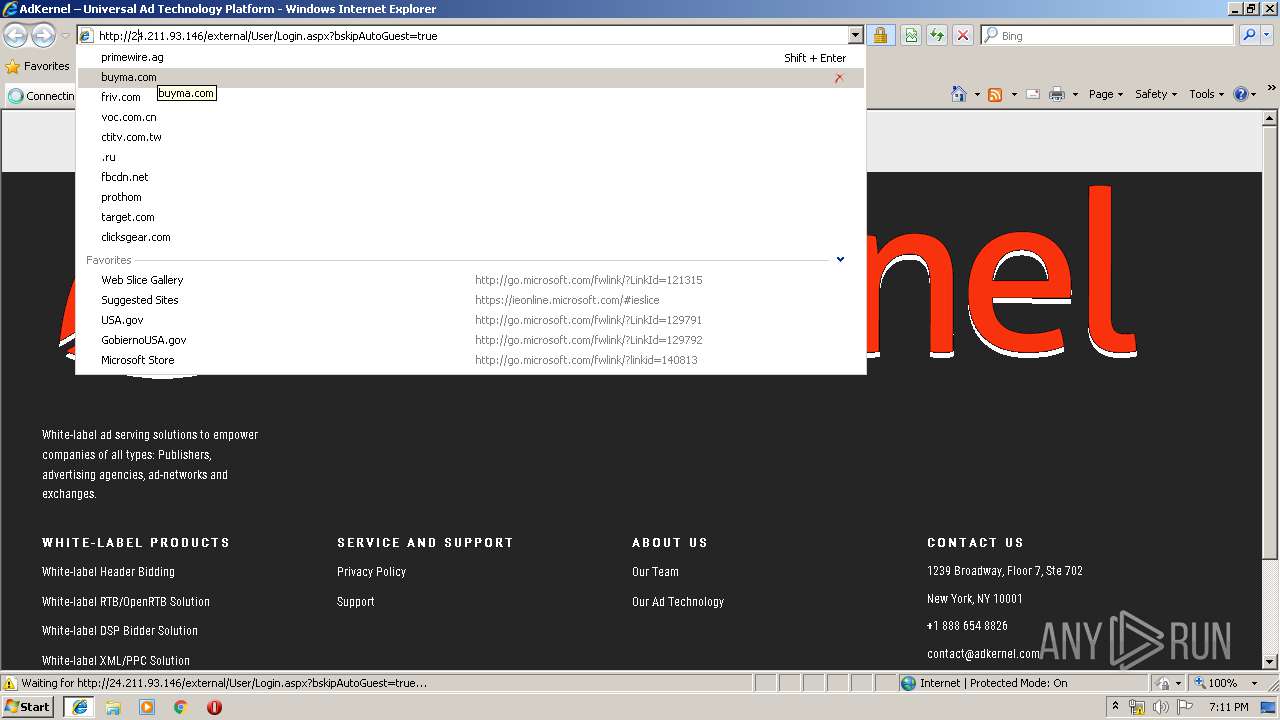
Task: Click the Print icon
Action: pyautogui.click(x=1057, y=94)
